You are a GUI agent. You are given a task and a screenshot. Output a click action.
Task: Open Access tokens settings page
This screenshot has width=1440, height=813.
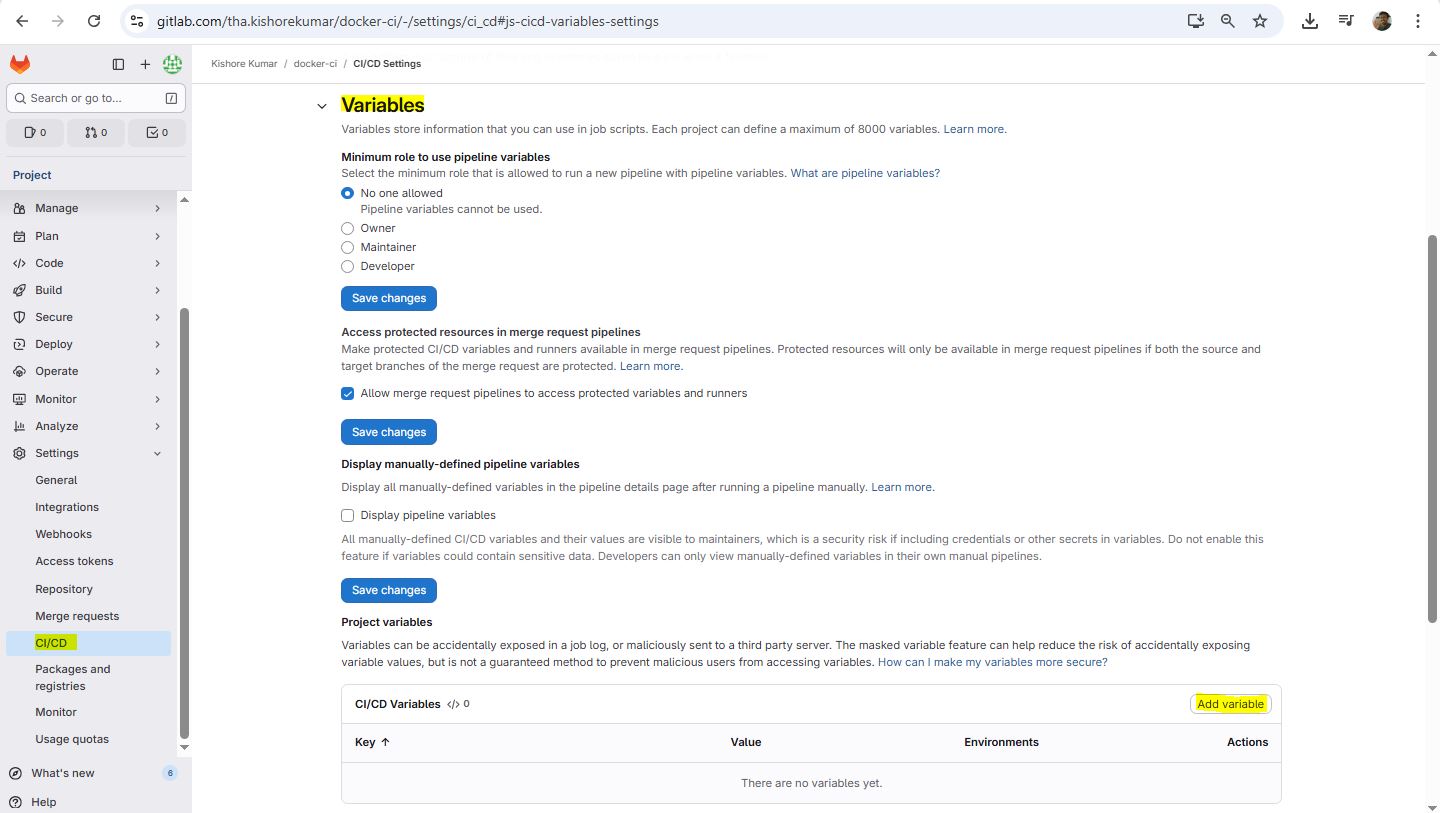tap(74, 561)
